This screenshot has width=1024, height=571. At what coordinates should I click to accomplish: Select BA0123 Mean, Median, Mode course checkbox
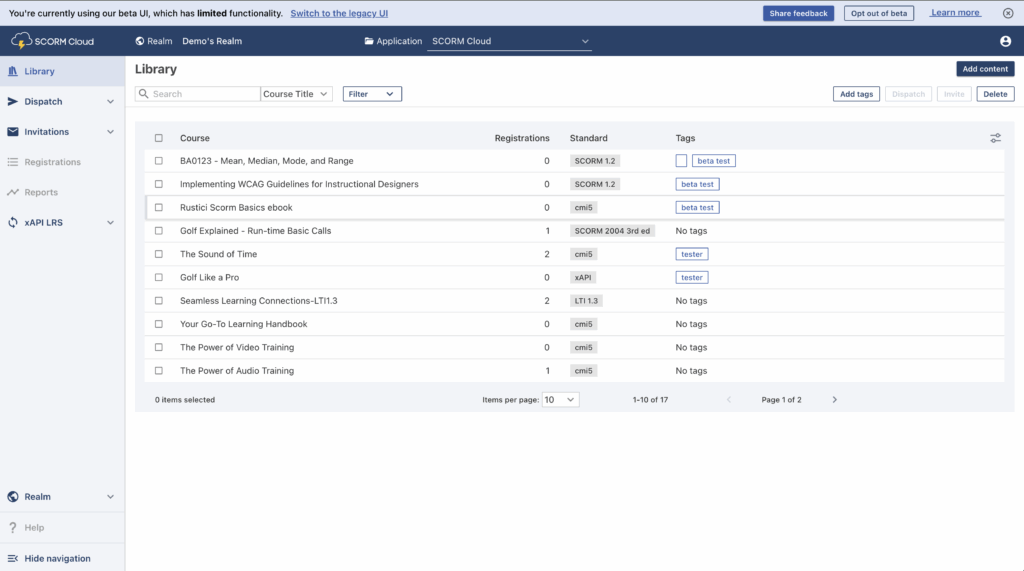pos(159,161)
